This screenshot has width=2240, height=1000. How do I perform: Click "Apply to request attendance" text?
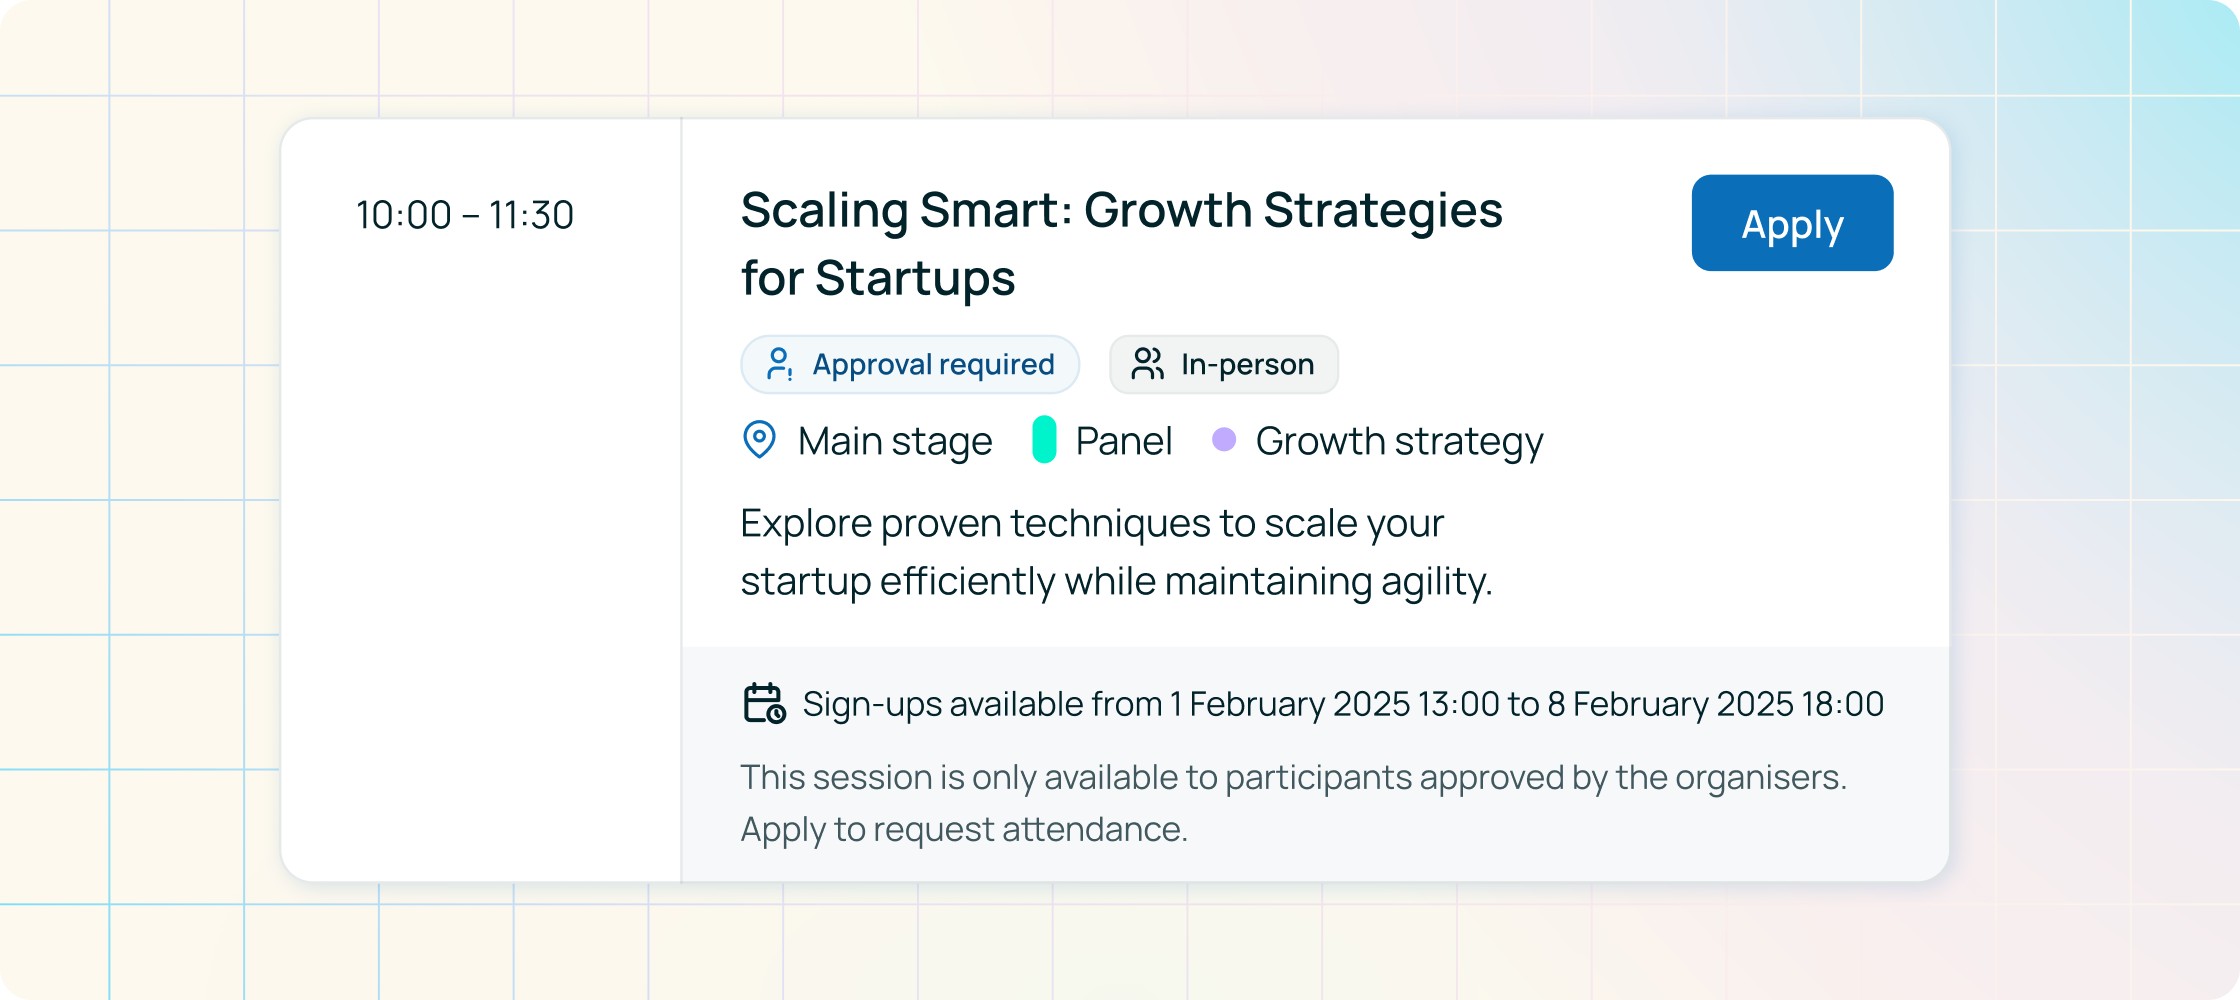click(x=964, y=830)
